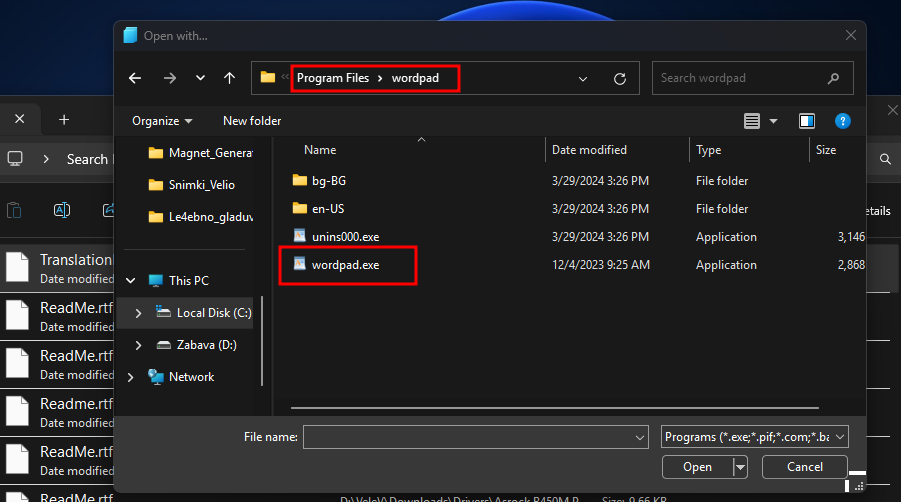Open the Programs file type filter
This screenshot has width=901, height=502.
754,437
